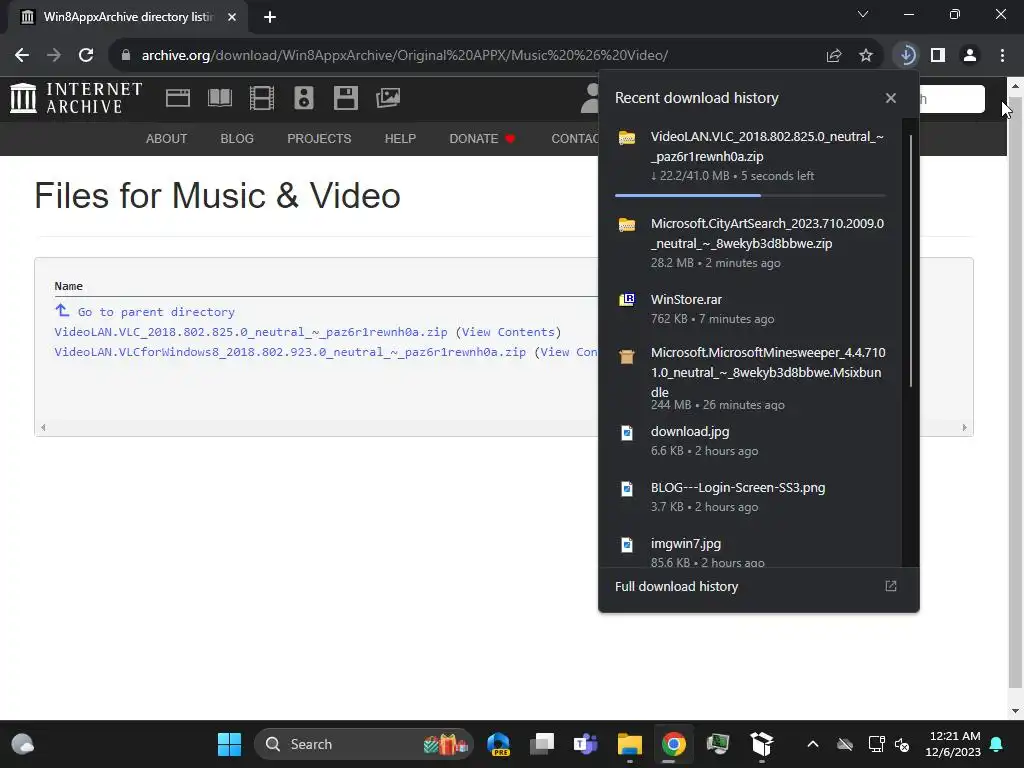This screenshot has width=1024, height=768.
Task: Open the Chrome profile icon
Action: pos(970,56)
